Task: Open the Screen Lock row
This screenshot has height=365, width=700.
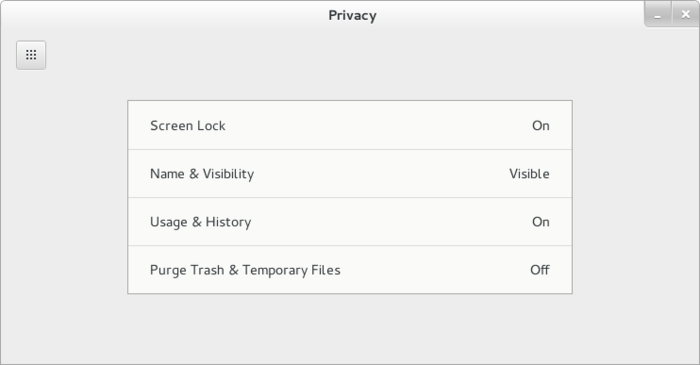Action: 350,125
